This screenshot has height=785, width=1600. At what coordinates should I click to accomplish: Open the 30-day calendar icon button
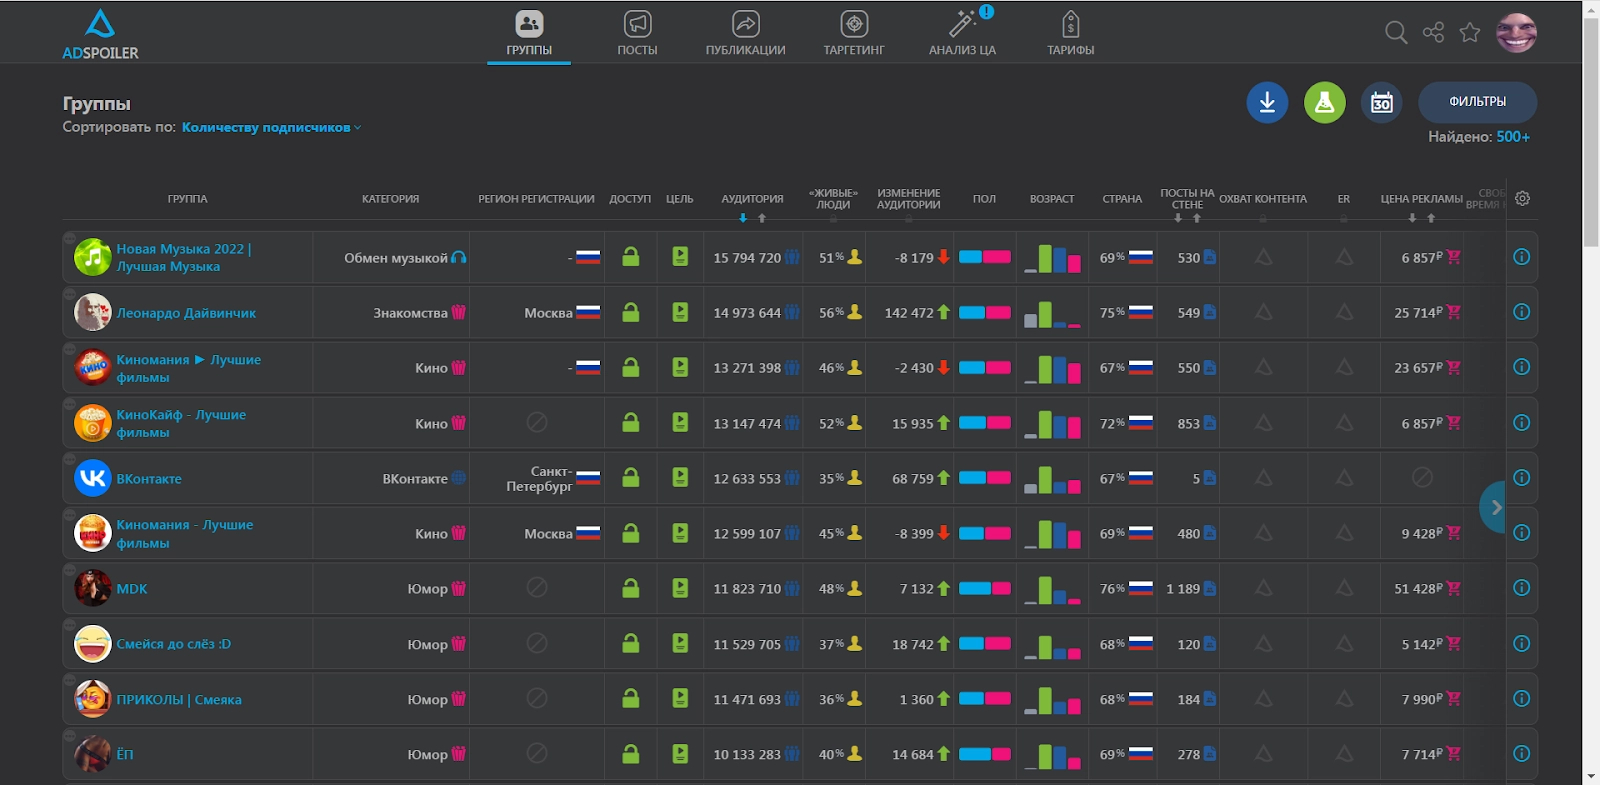[1381, 102]
